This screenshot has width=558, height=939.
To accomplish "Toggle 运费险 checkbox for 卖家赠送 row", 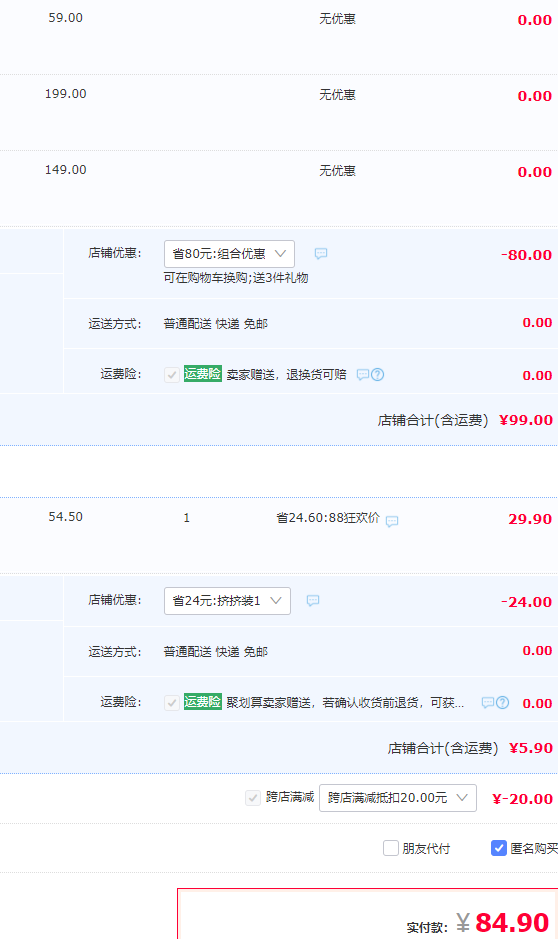I will click(x=172, y=375).
